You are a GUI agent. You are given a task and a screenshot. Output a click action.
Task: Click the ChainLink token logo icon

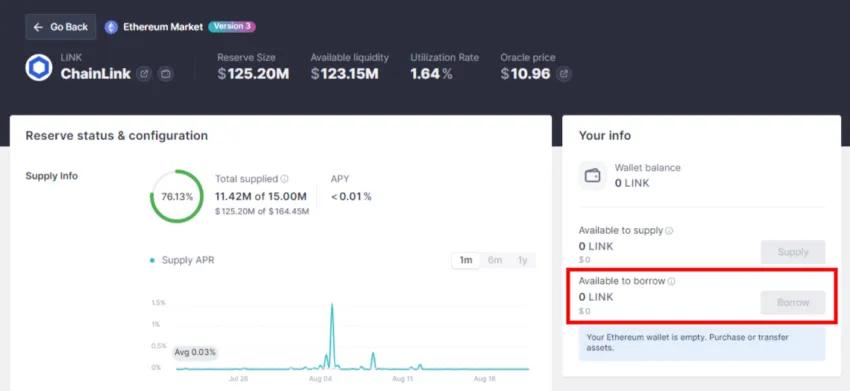pos(39,68)
